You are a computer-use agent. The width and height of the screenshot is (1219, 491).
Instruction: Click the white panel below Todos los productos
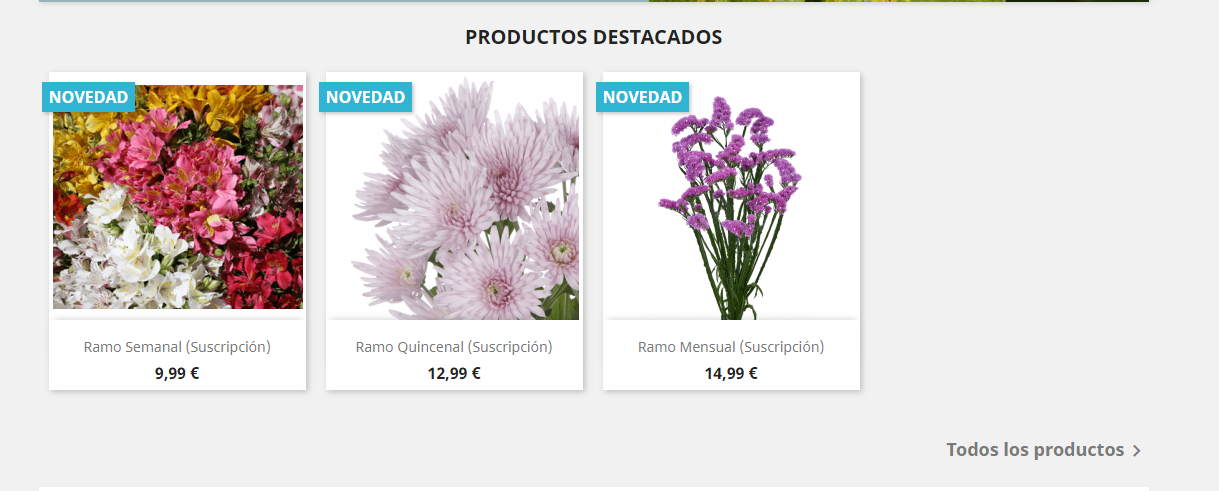(x=594, y=489)
